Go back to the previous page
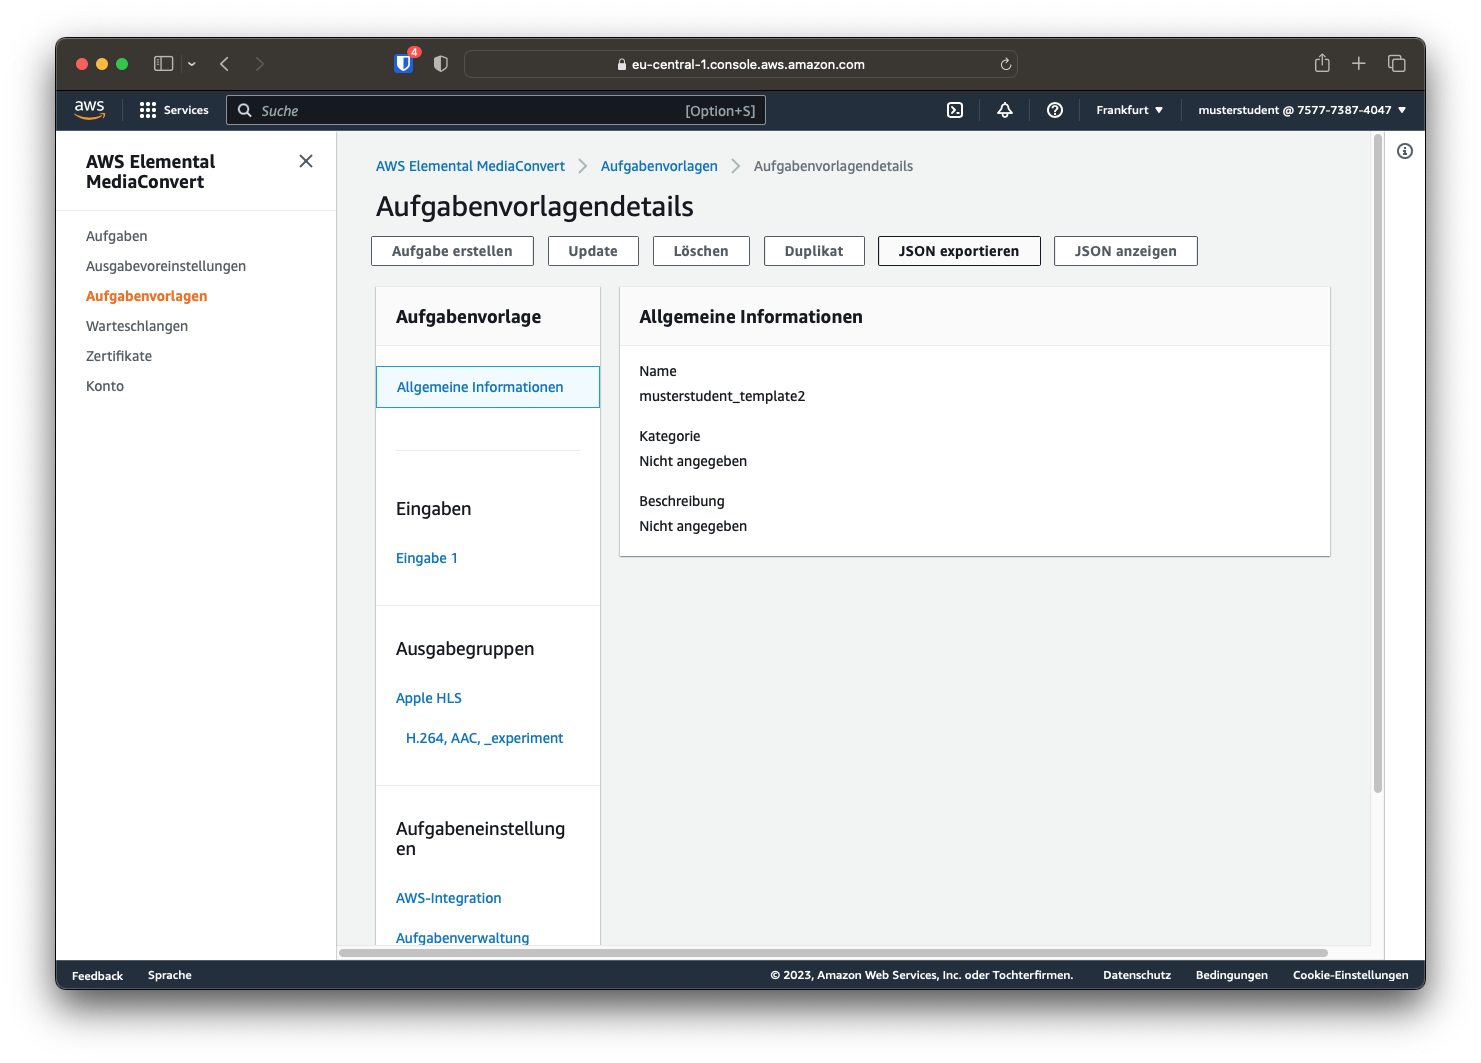 [225, 64]
